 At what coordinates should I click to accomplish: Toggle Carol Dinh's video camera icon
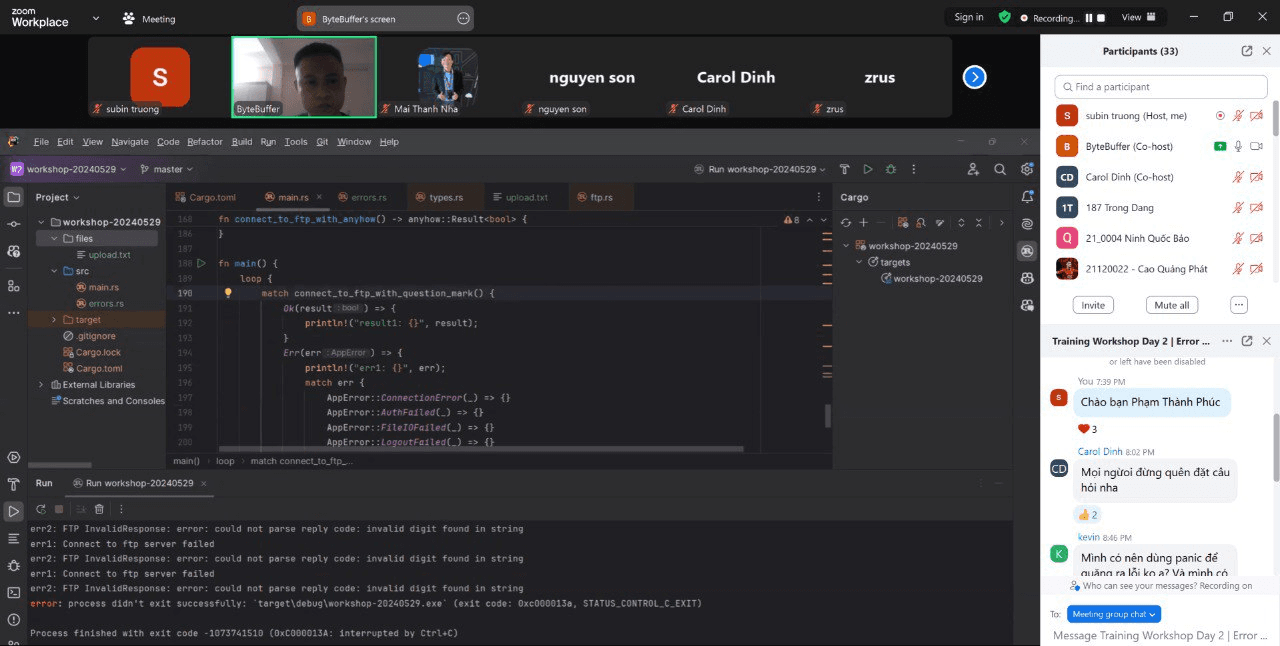(x=1257, y=177)
